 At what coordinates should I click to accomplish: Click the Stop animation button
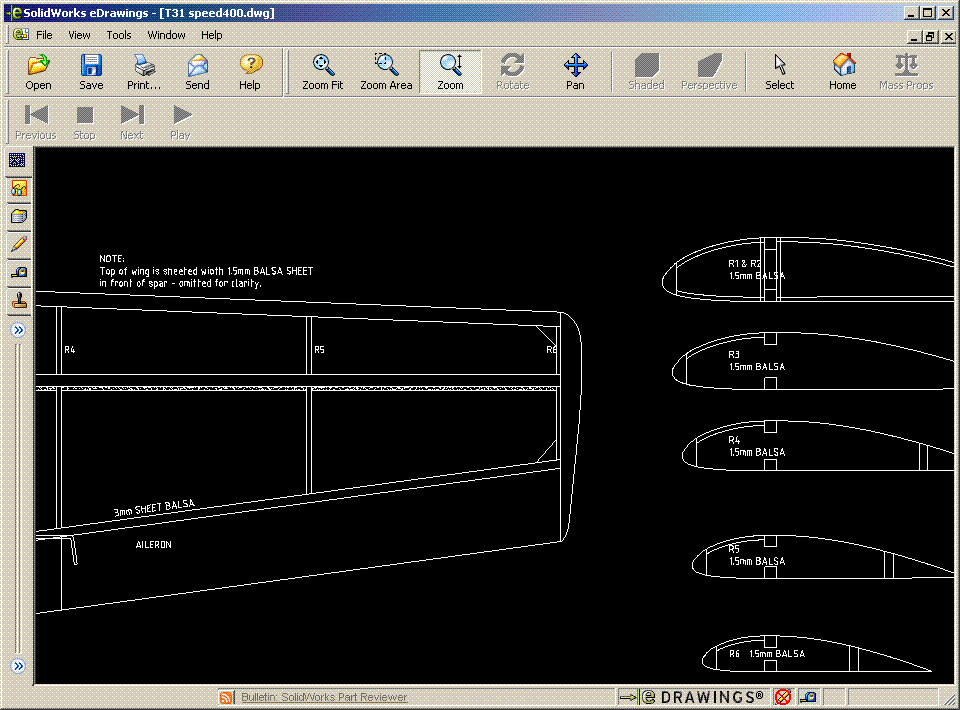84,122
